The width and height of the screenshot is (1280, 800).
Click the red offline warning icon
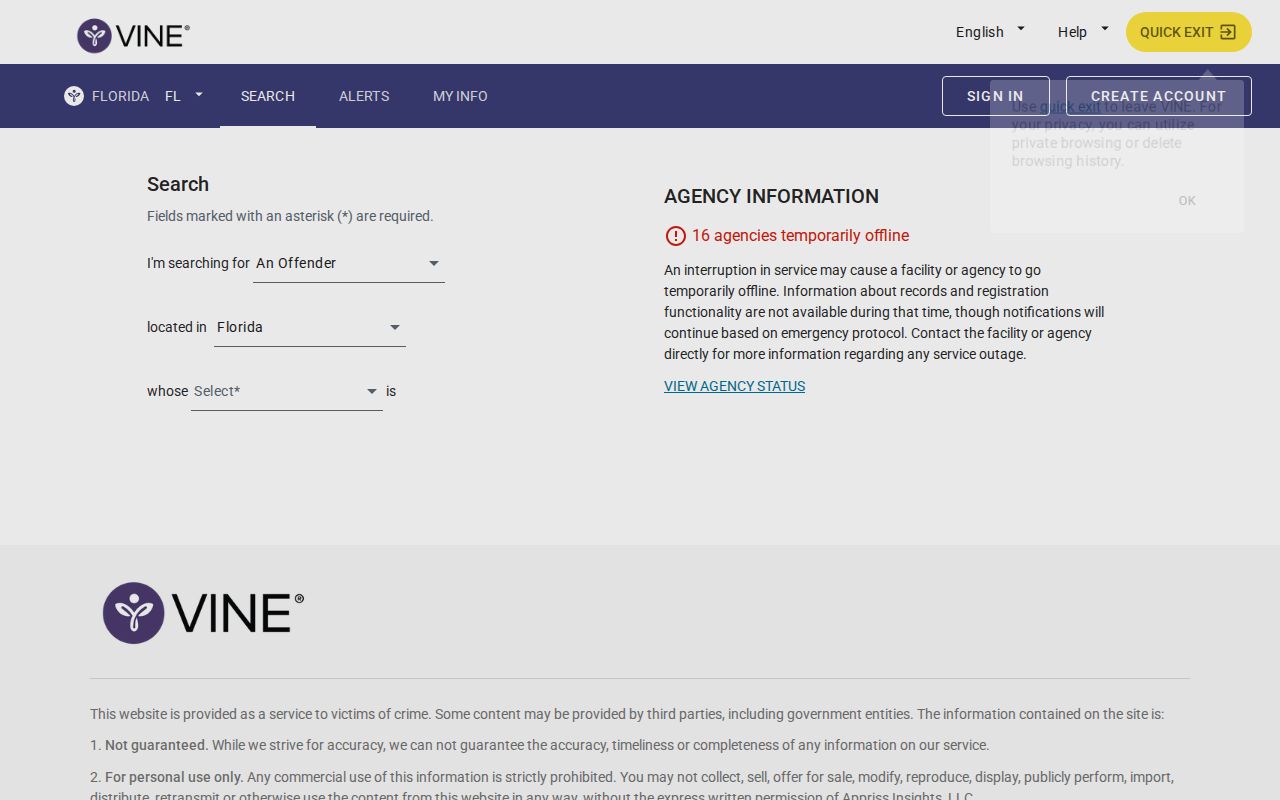pos(675,236)
